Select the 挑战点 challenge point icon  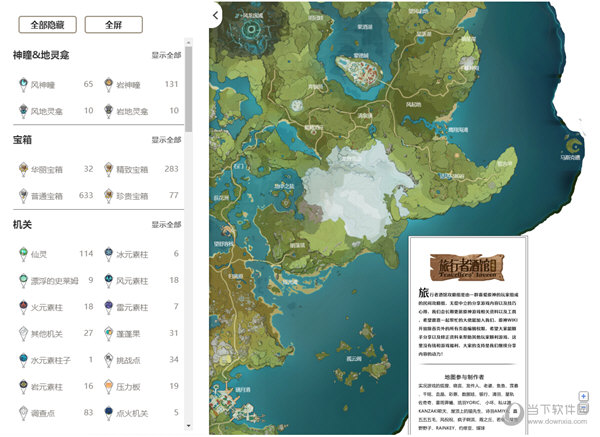click(109, 360)
